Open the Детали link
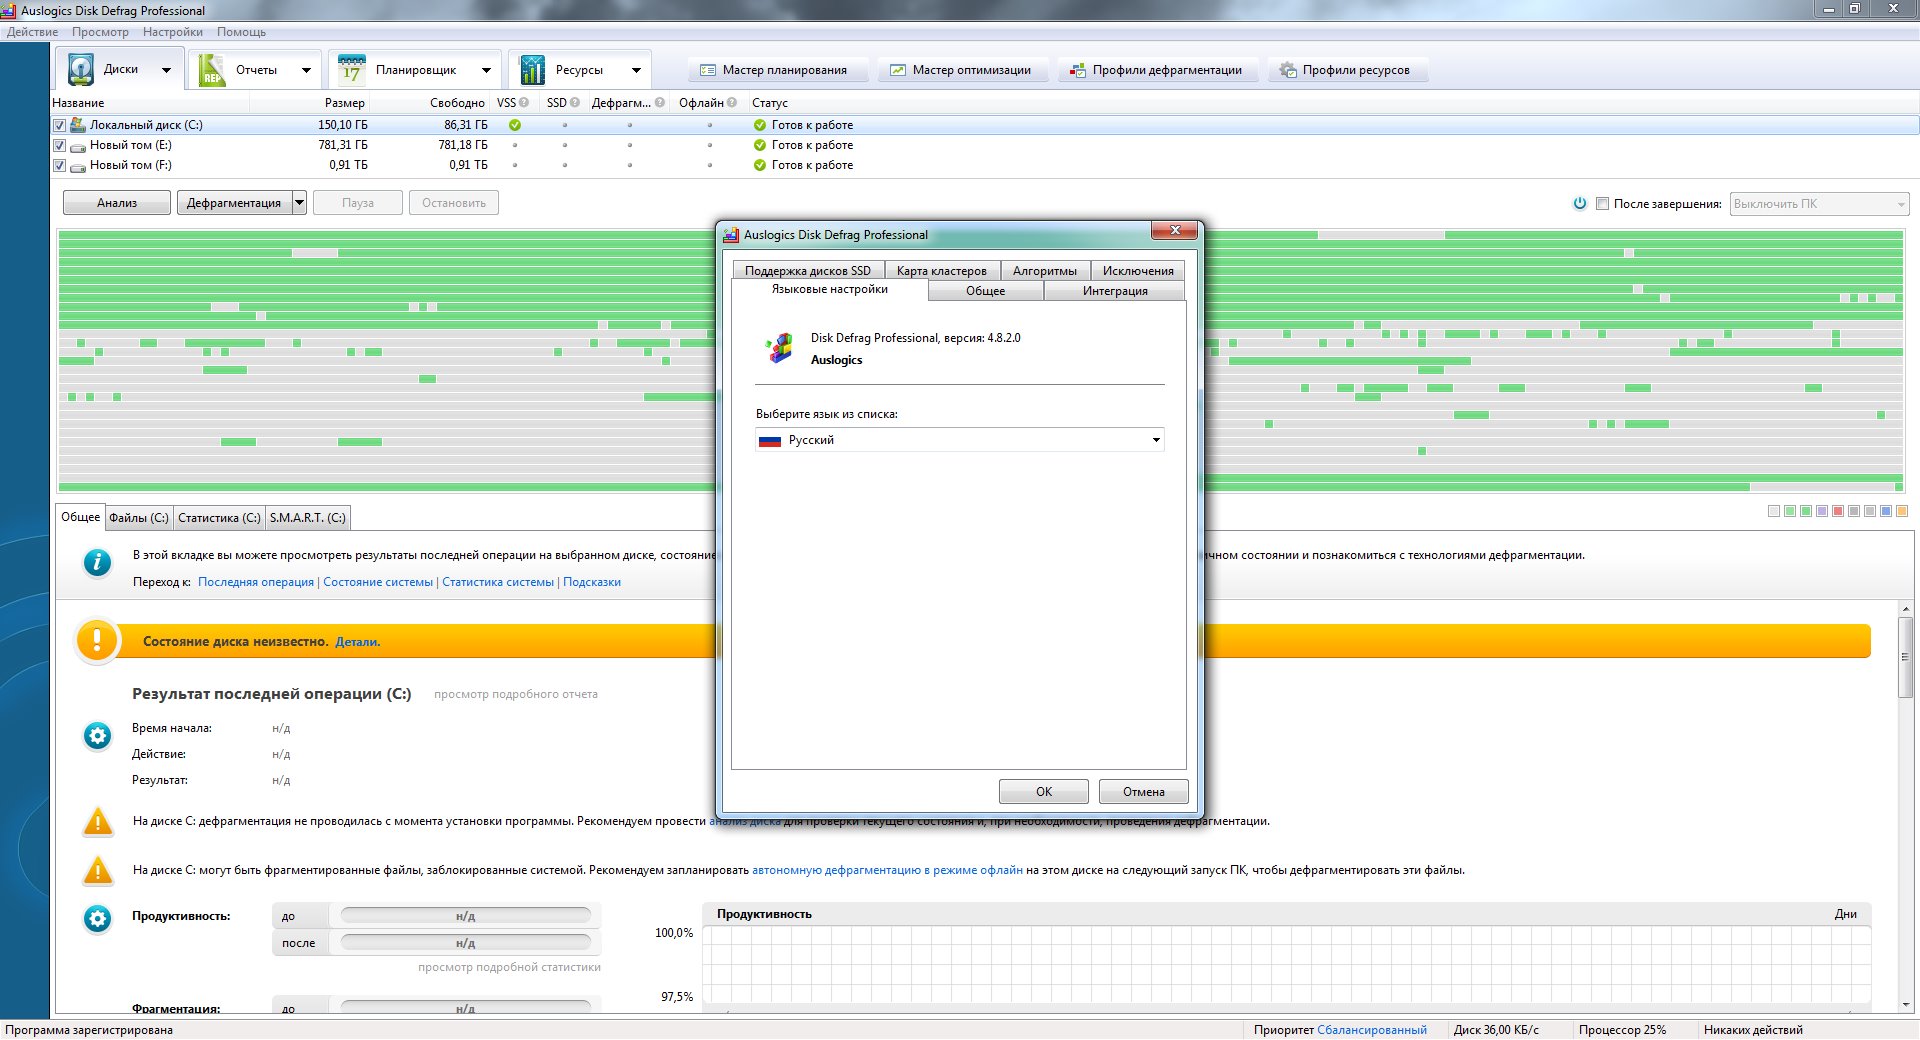The height and width of the screenshot is (1040, 1920). coord(357,642)
